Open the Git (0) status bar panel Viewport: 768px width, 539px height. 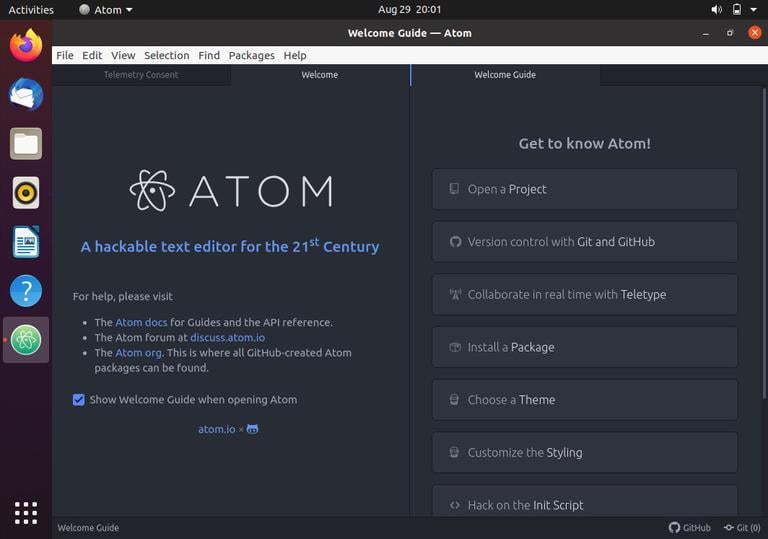pos(742,527)
